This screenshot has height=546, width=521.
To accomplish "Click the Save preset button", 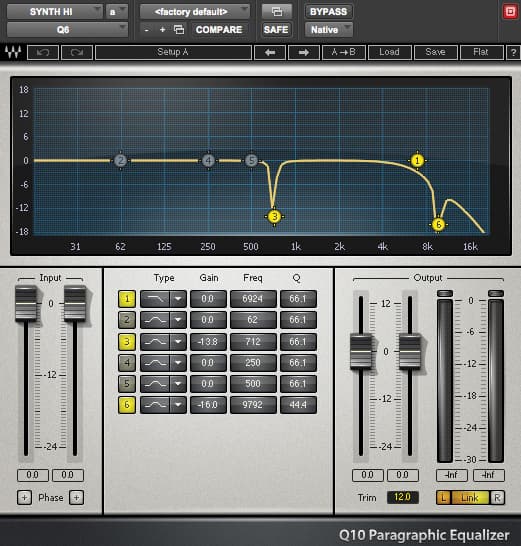I will pyautogui.click(x=435, y=53).
